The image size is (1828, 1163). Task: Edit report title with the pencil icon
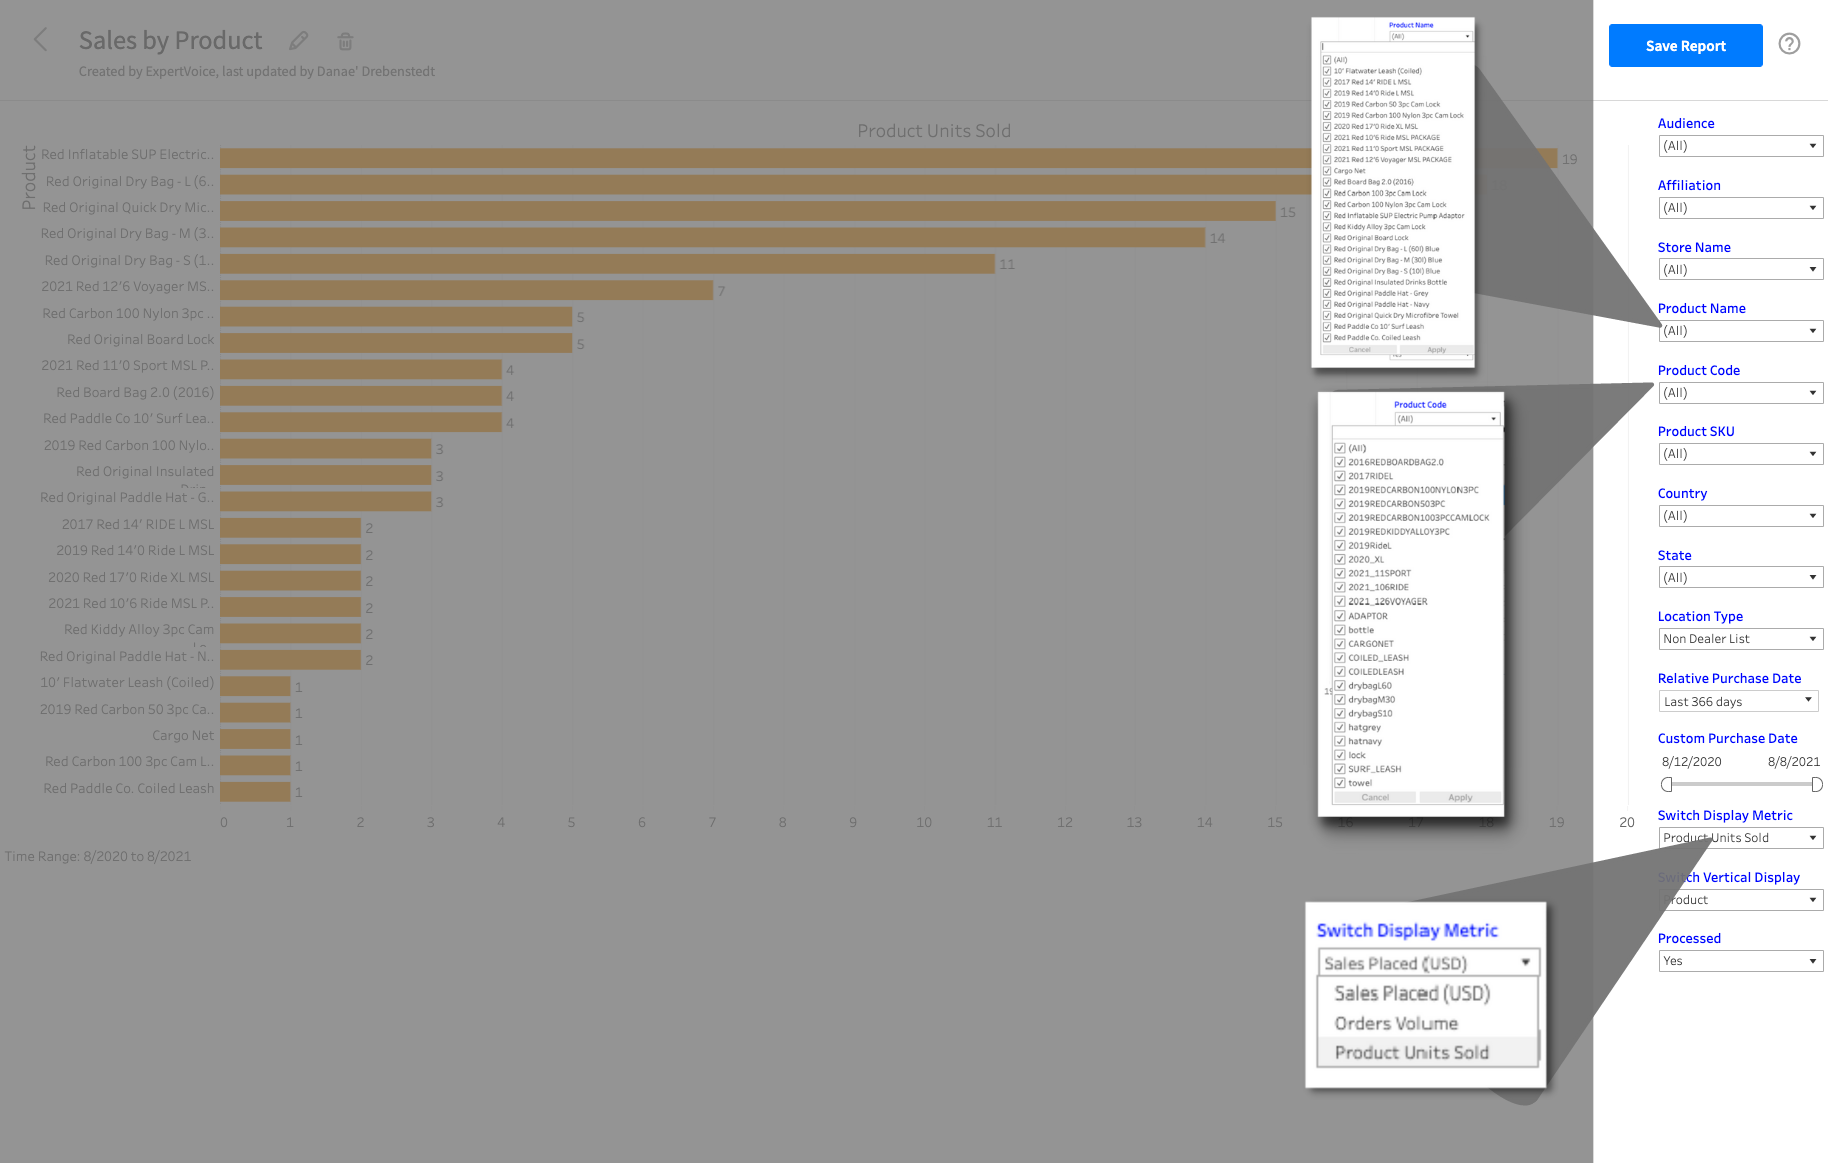point(298,41)
